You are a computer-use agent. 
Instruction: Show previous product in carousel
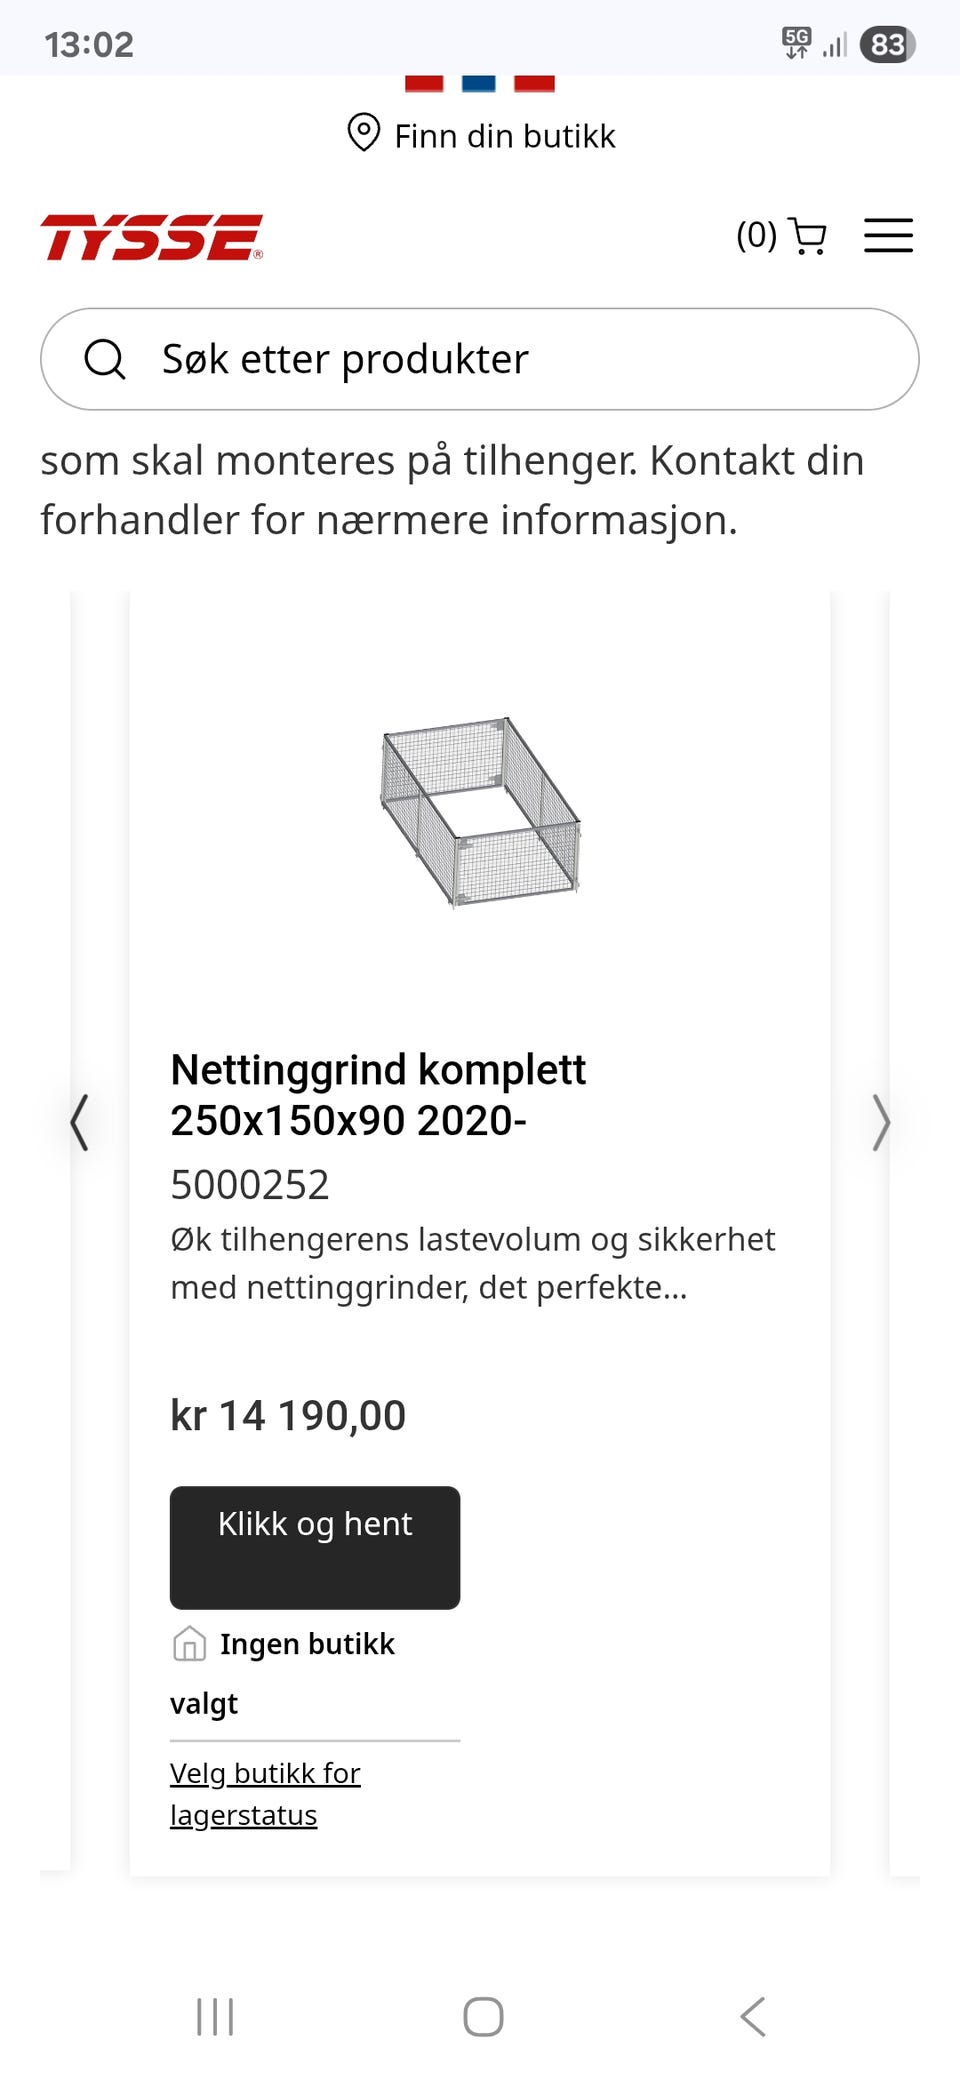coord(79,1122)
